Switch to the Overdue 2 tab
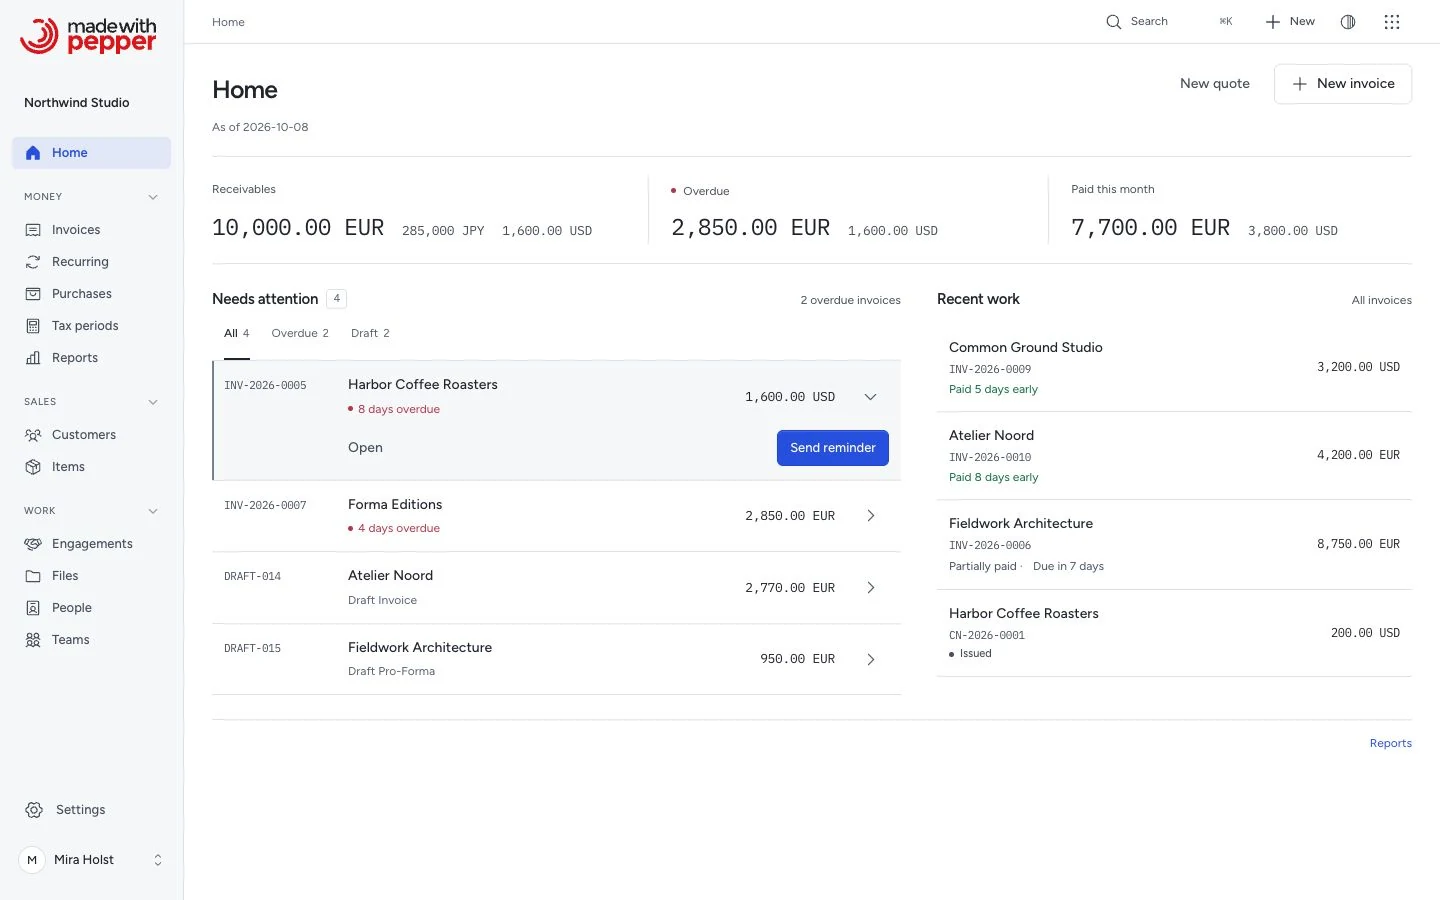 [x=300, y=334]
